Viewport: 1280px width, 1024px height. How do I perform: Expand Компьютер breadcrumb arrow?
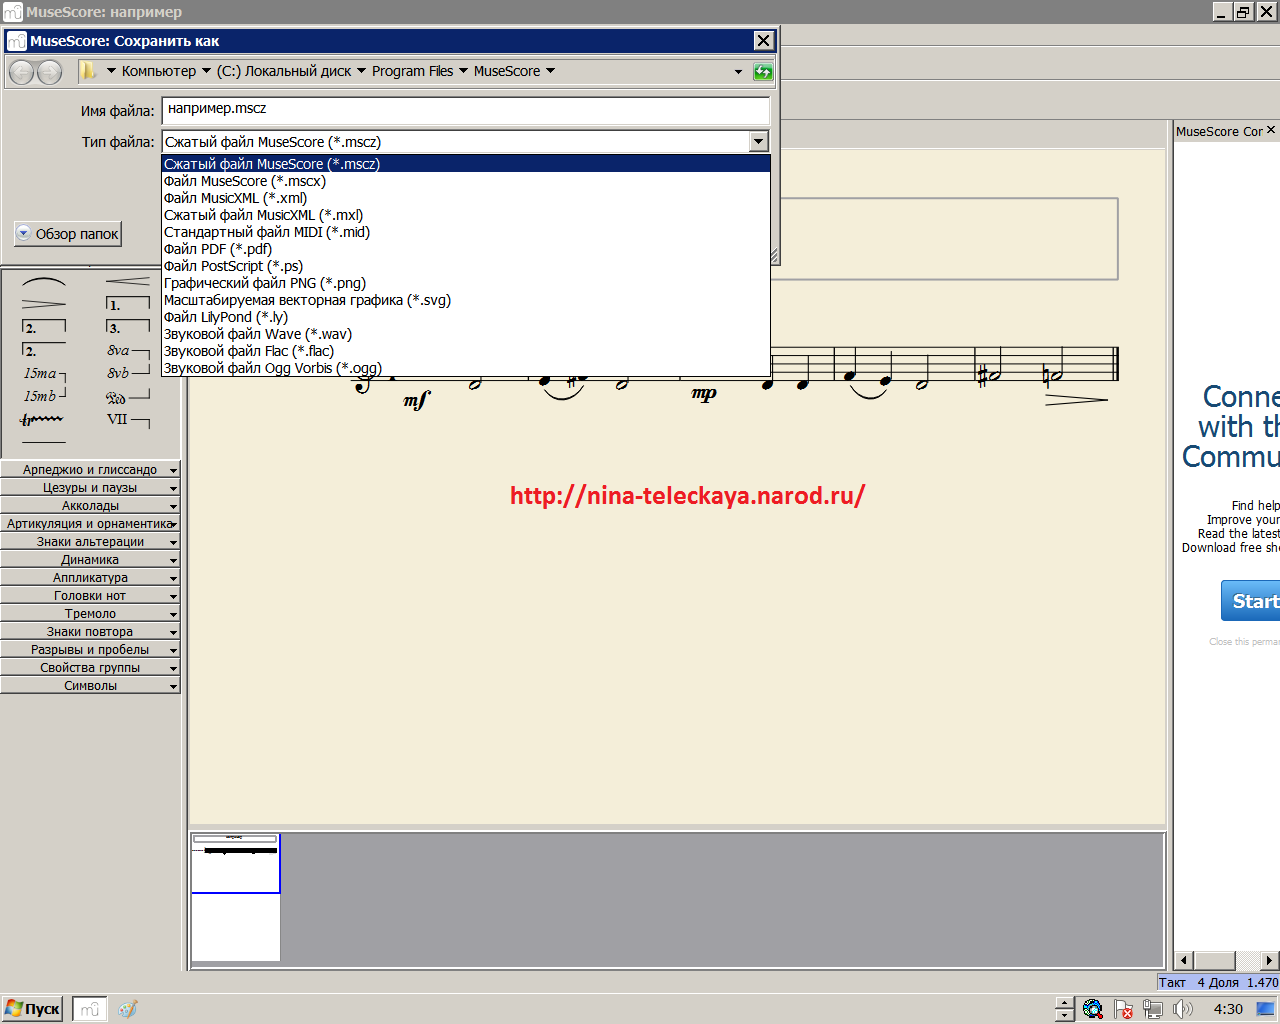point(206,71)
